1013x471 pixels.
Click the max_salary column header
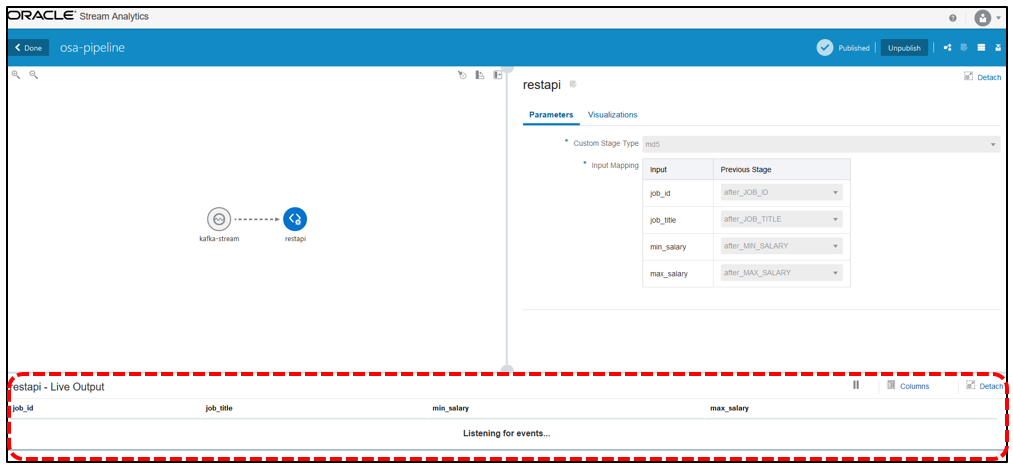(x=729, y=408)
